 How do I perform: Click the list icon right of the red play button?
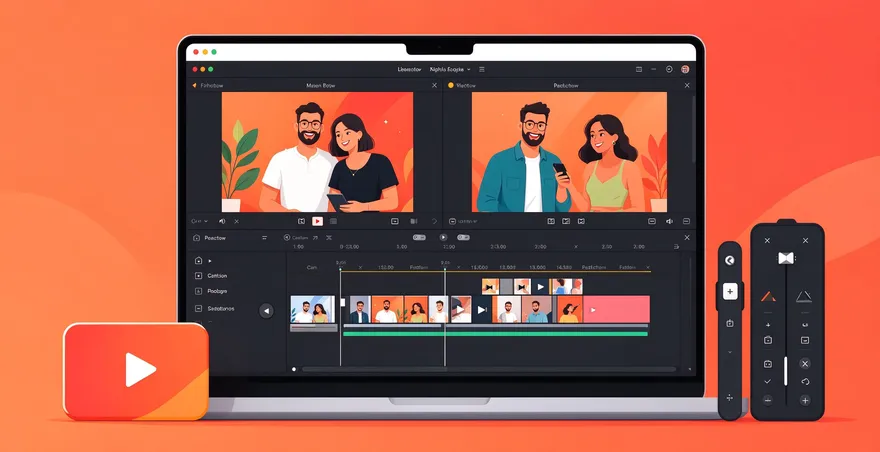point(333,221)
